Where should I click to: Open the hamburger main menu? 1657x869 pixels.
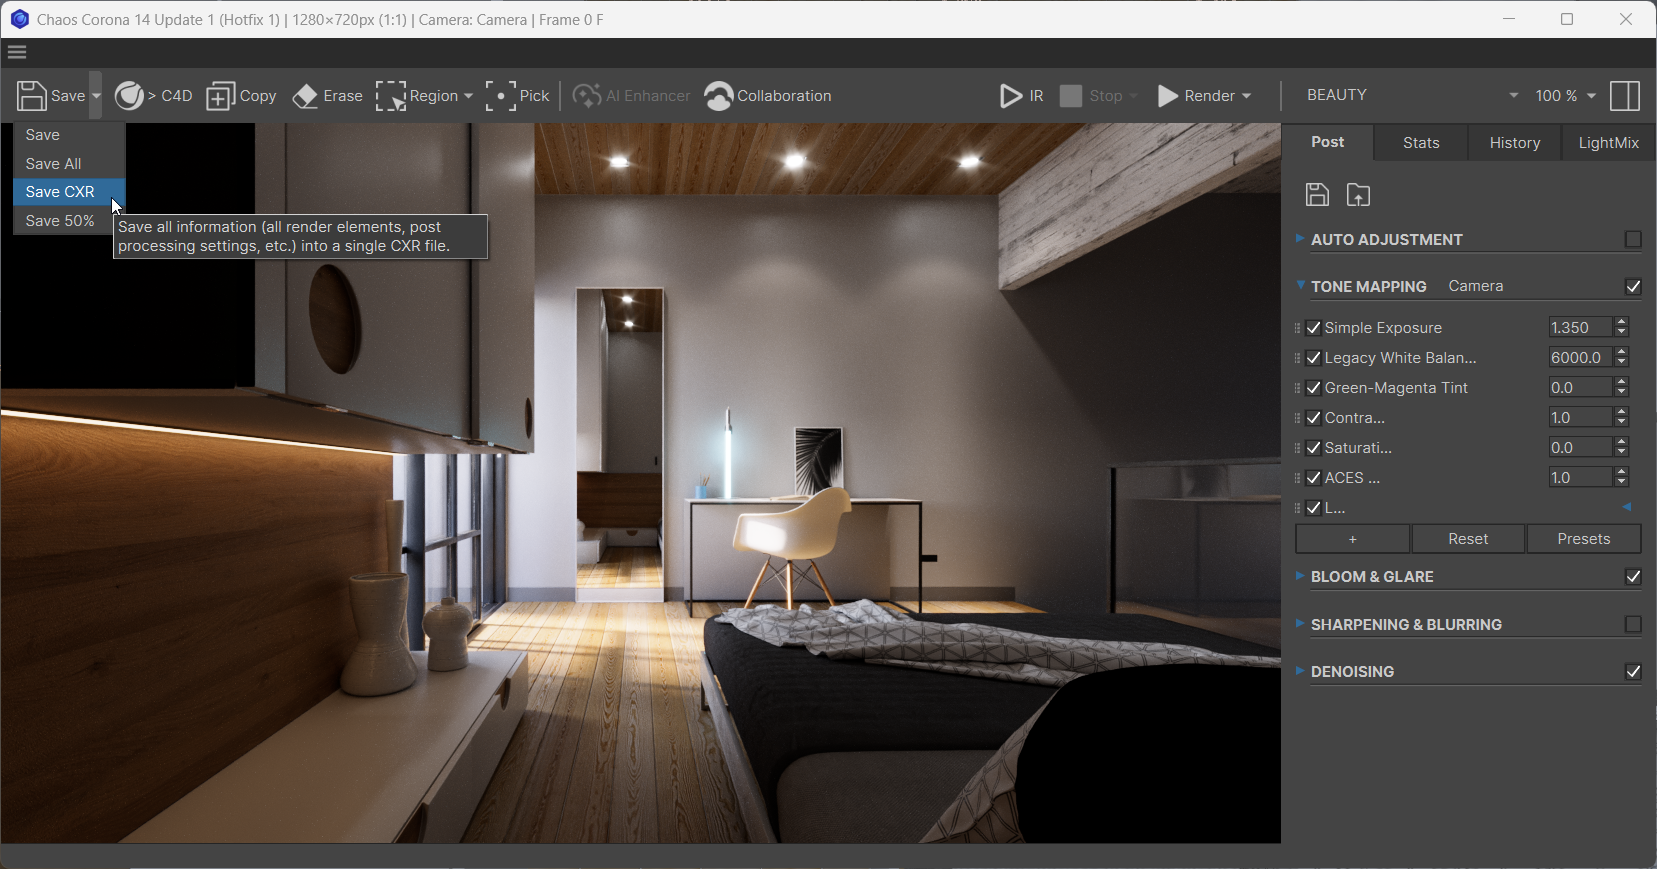point(17,52)
